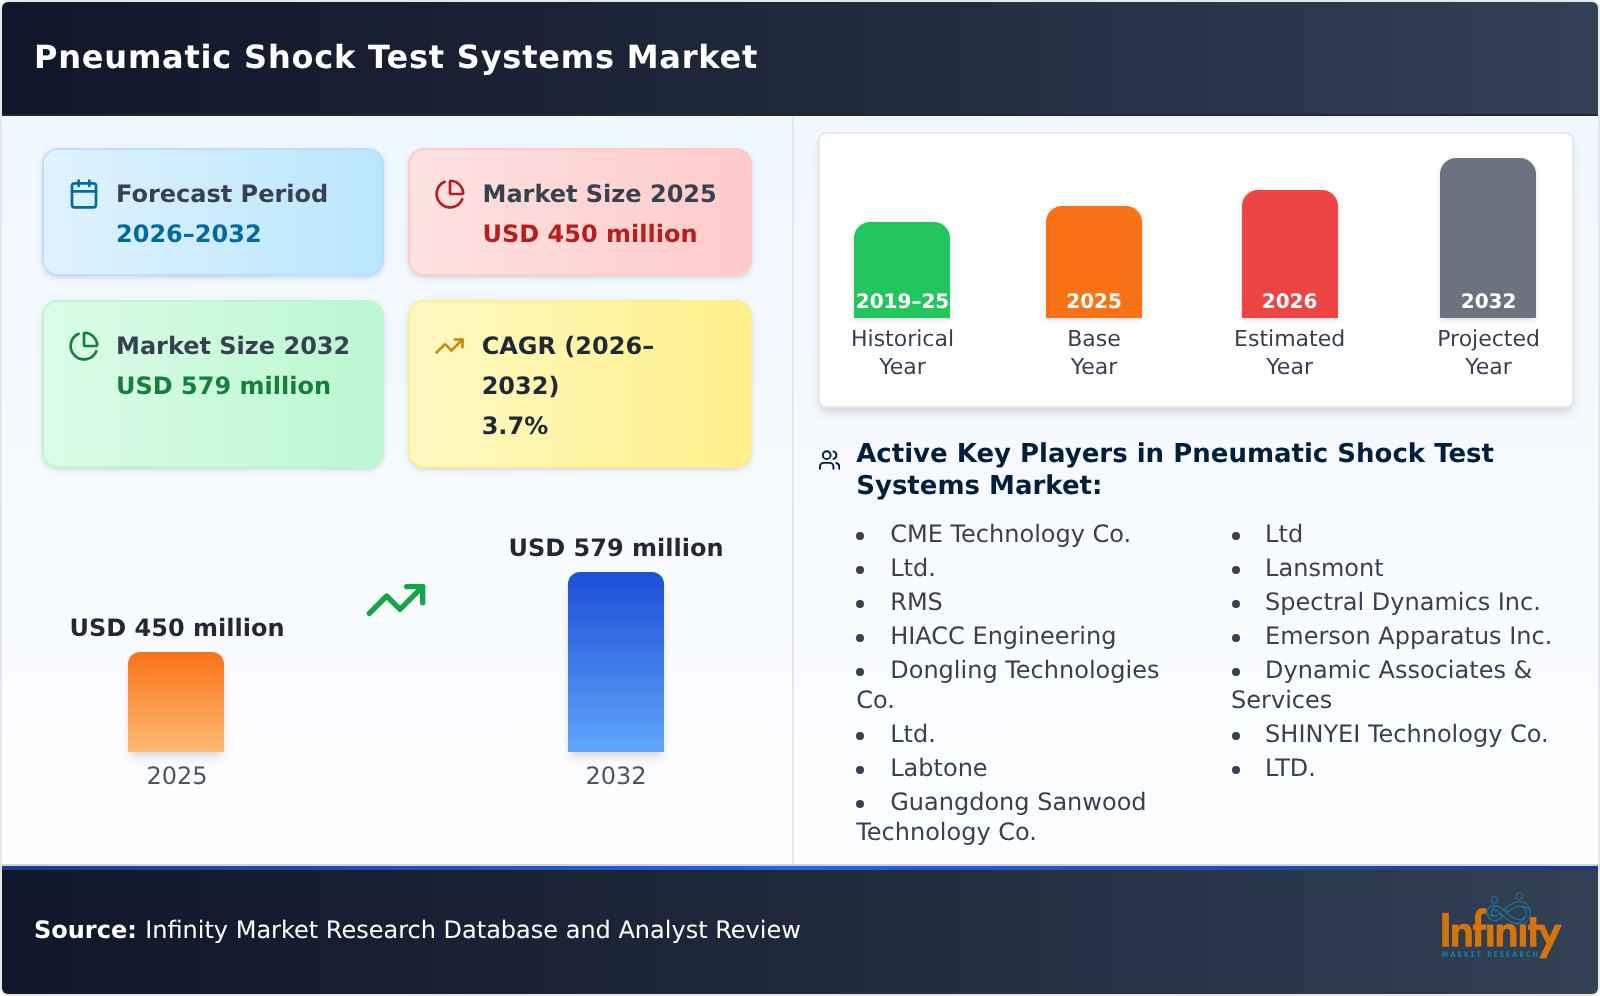1600x996 pixels.
Task: Select the Forecast Period 2026–2032 card
Action: [213, 212]
